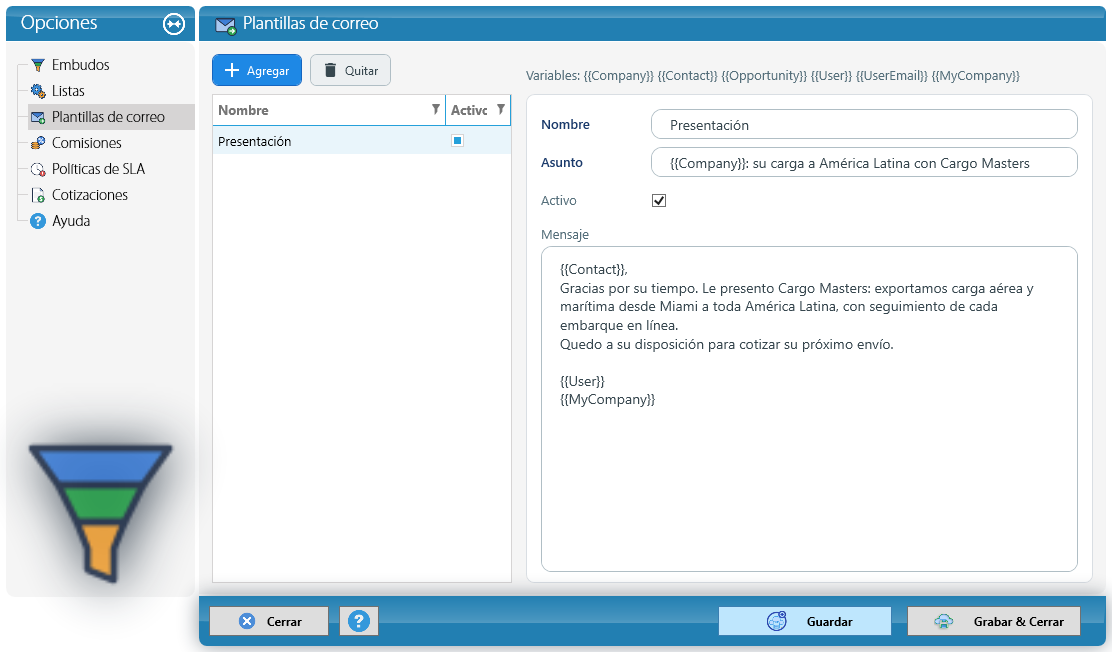Open help via bottom question mark button
This screenshot has height=652, width=1112.
[x=359, y=621]
